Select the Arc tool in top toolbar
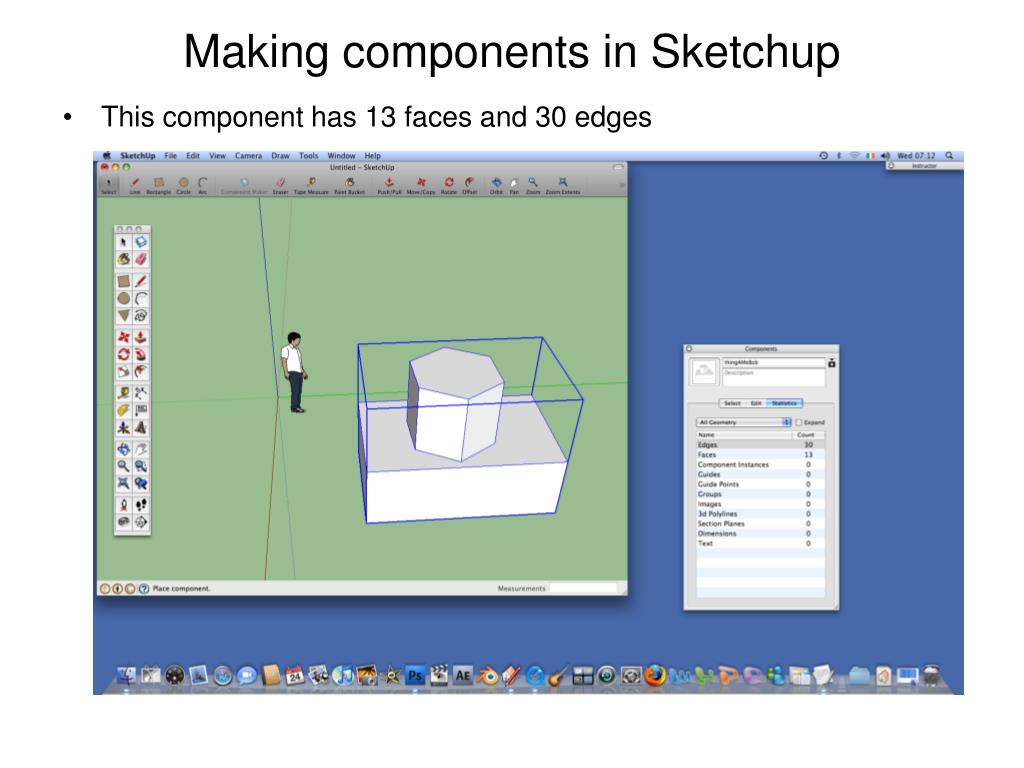Screen dimensions: 1024x768 pyautogui.click(x=202, y=185)
